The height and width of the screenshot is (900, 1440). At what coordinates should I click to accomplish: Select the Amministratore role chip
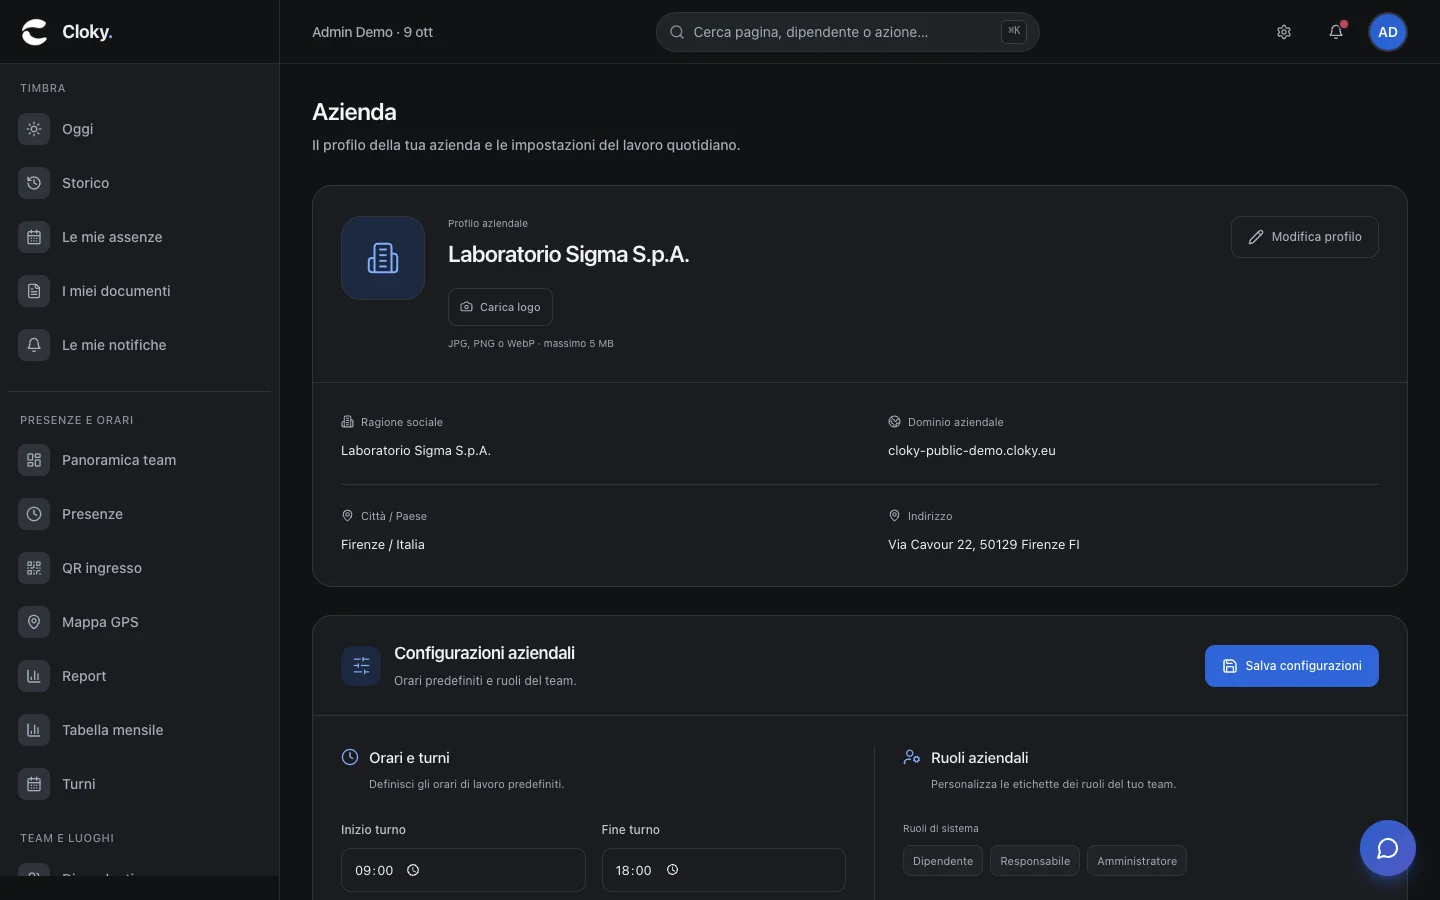(1137, 861)
